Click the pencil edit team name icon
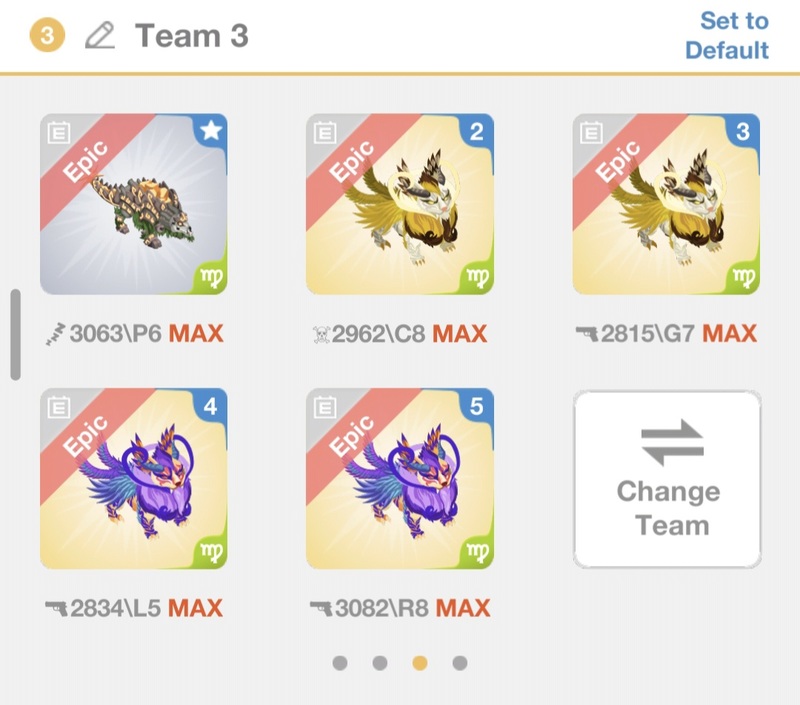The height and width of the screenshot is (705, 800). tap(100, 36)
